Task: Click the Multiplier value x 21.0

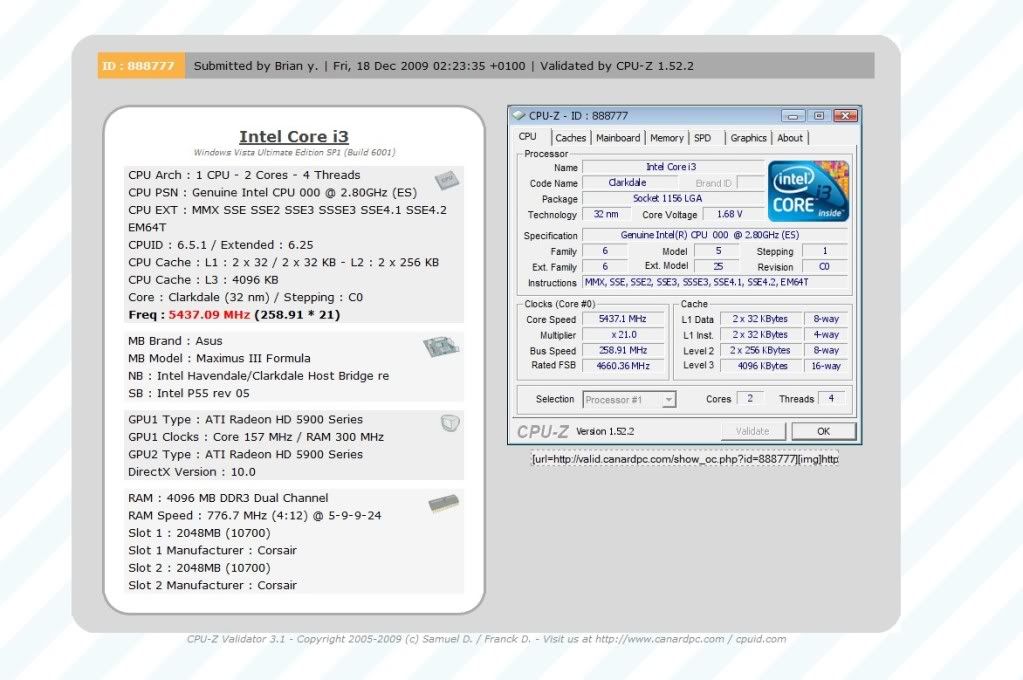Action: tap(622, 335)
